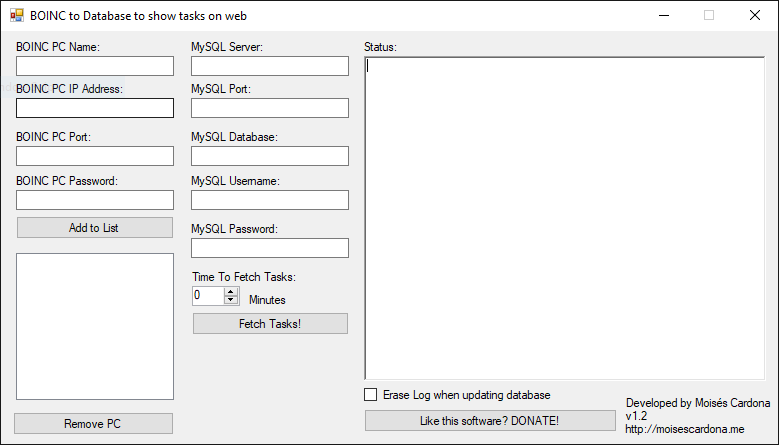Click the Status: label
The image size is (779, 445).
point(380,47)
